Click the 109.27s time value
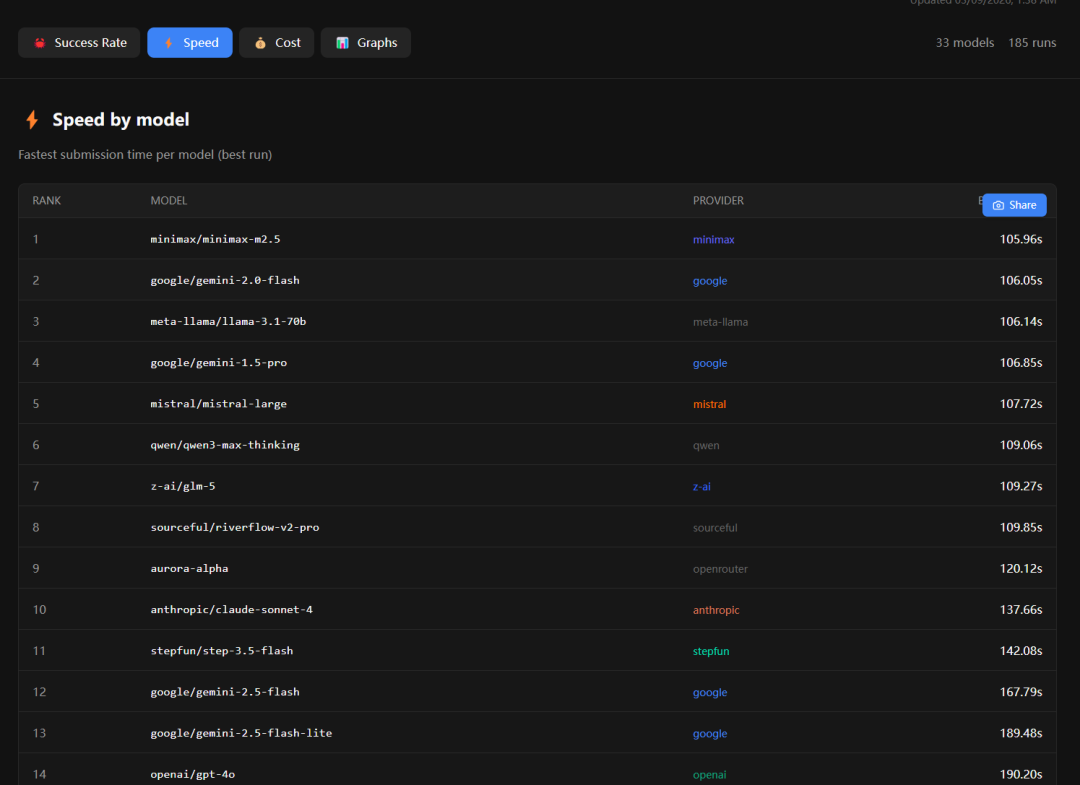Screen dimensions: 1080x785 coord(1021,486)
